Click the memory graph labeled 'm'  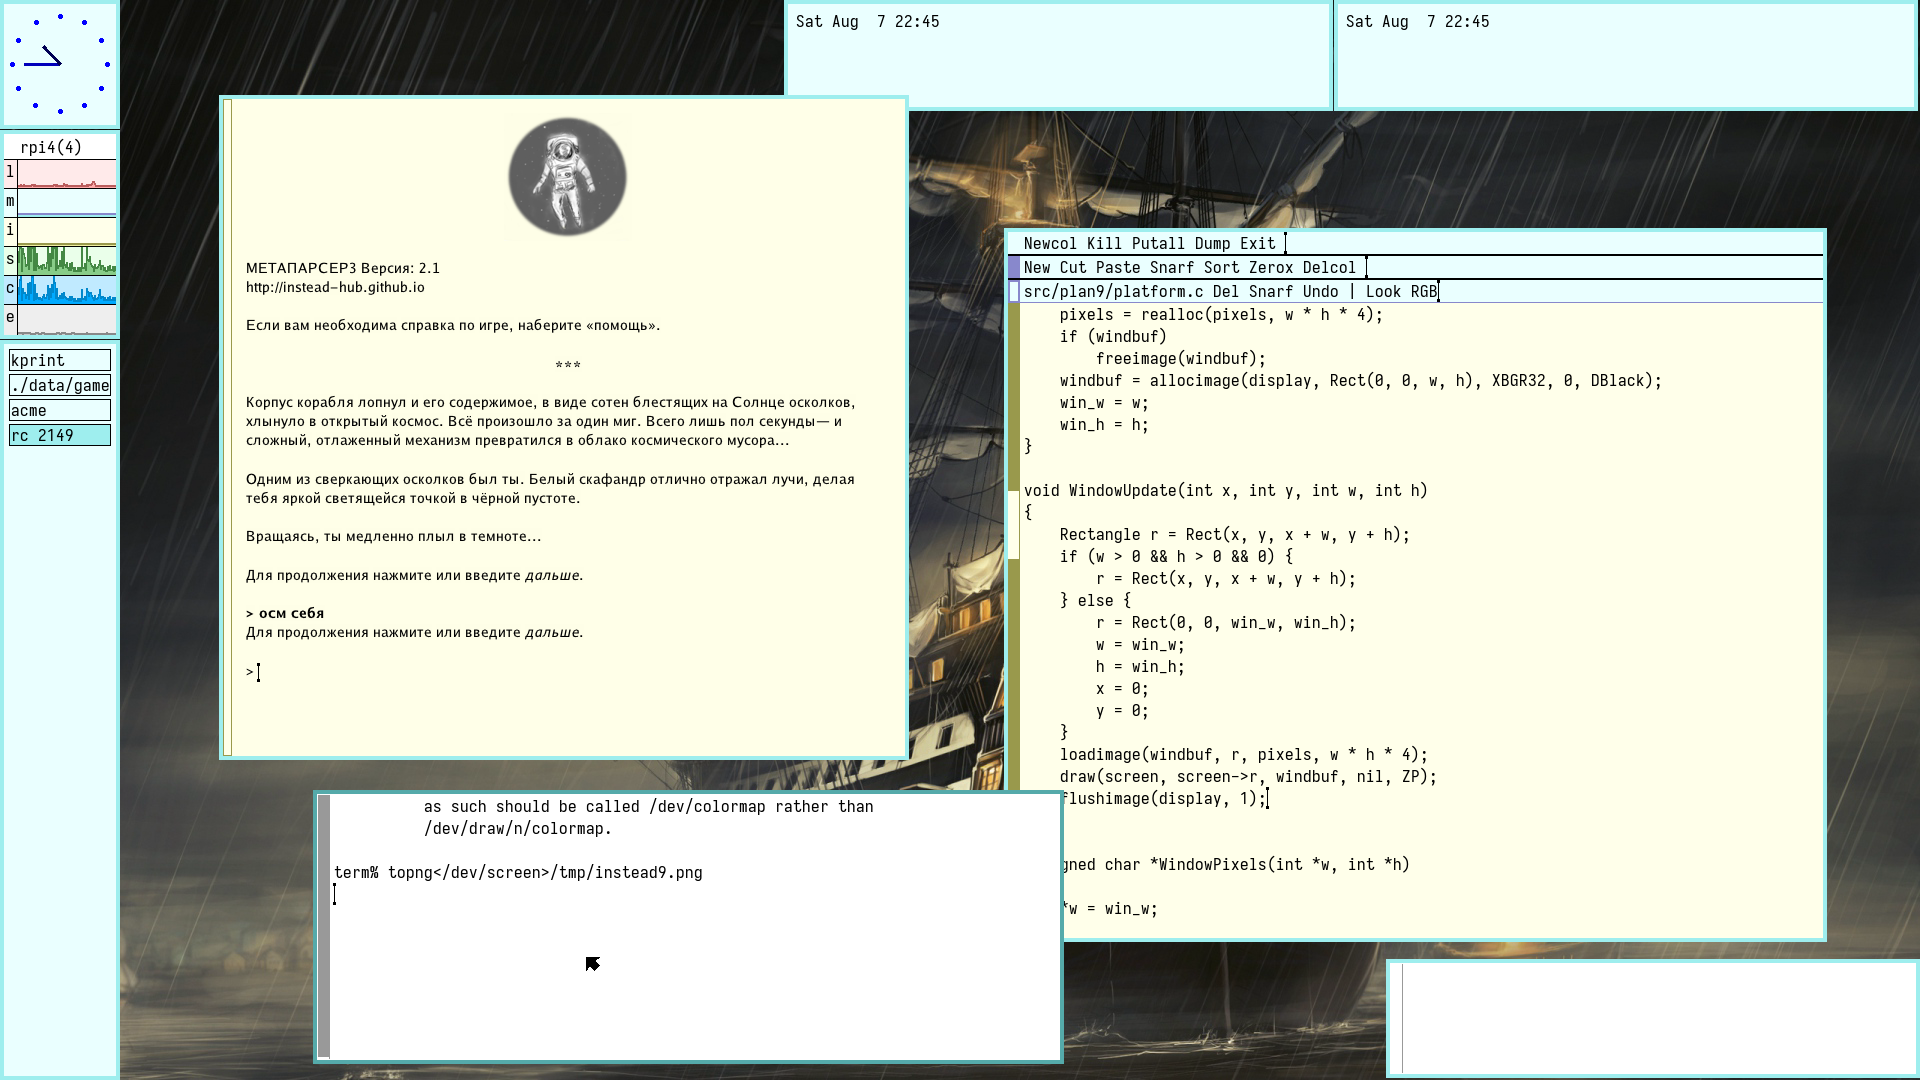click(x=66, y=203)
